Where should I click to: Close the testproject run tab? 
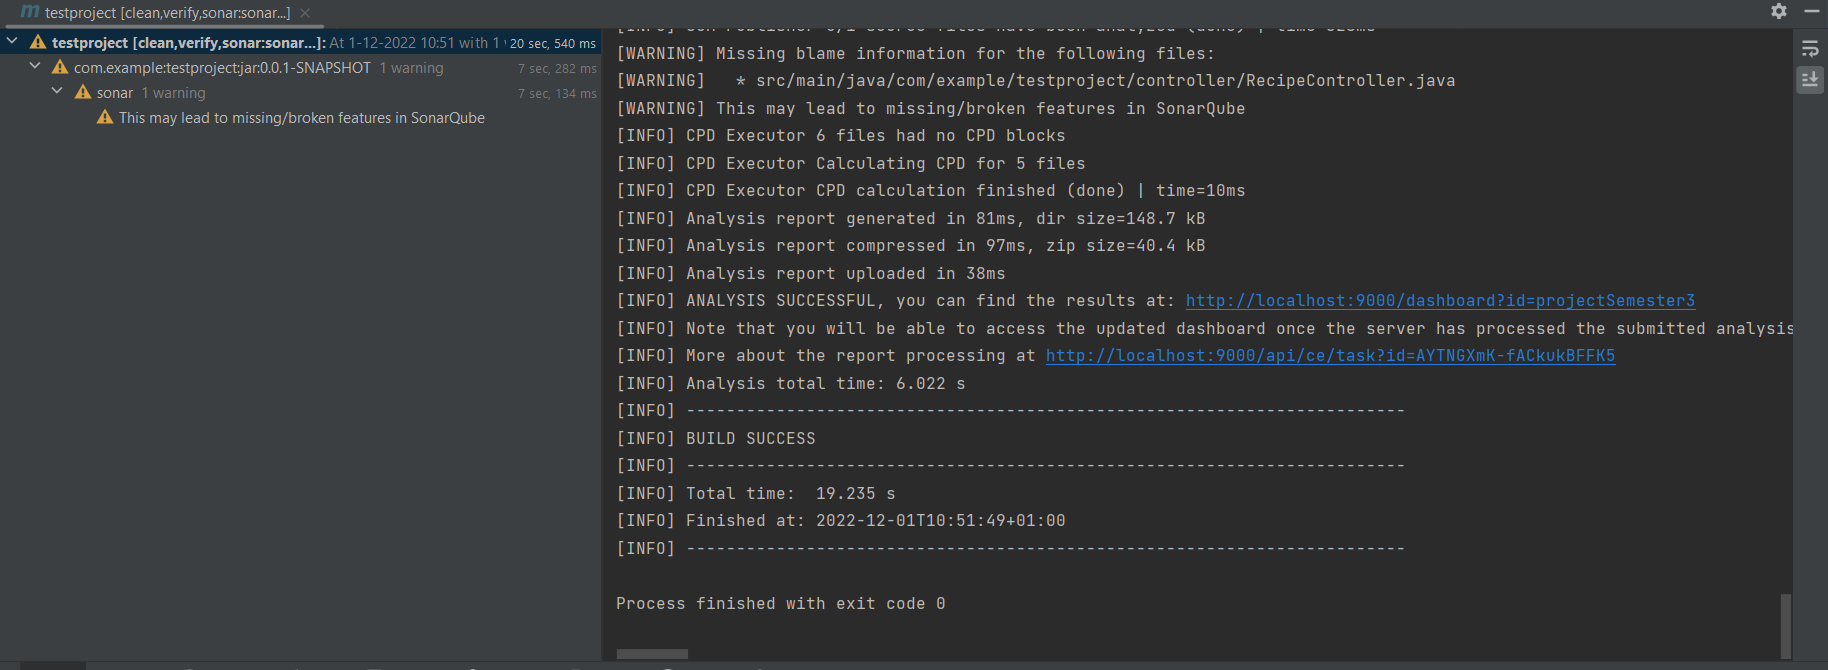pos(305,13)
